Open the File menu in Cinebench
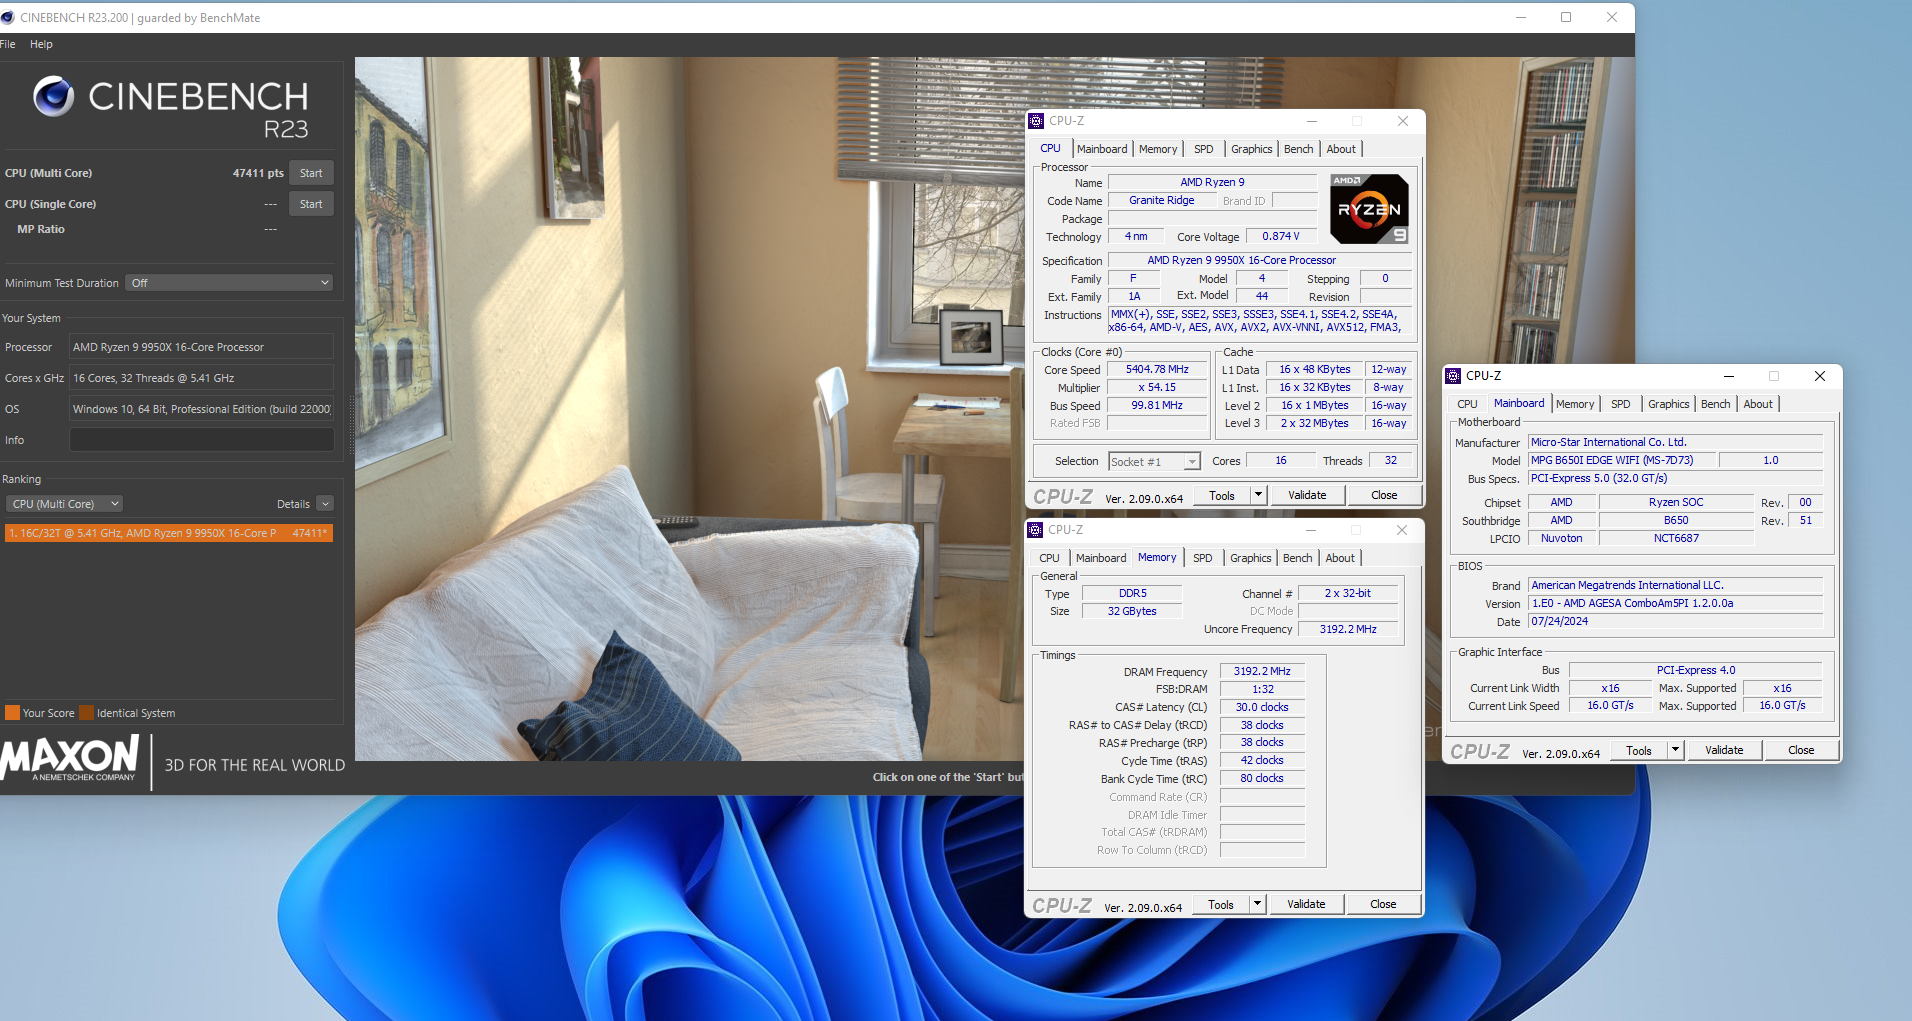This screenshot has height=1021, width=1912. pyautogui.click(x=8, y=44)
